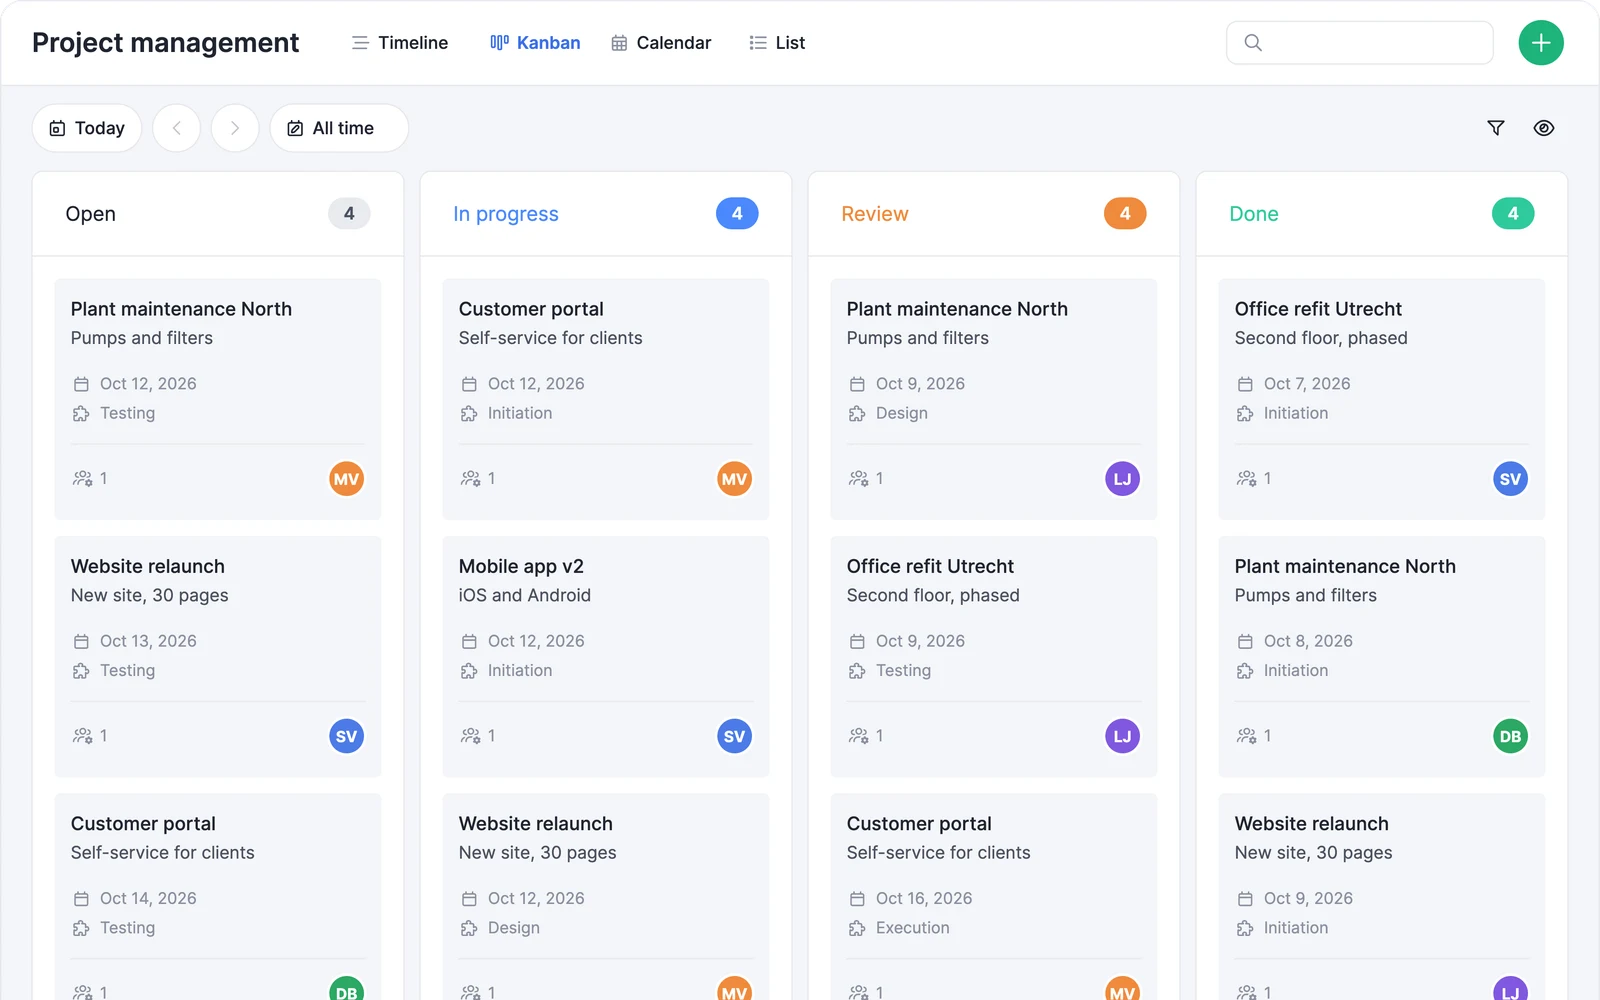1600x1000 pixels.
Task: Toggle the eye visibility icon
Action: pyautogui.click(x=1544, y=128)
